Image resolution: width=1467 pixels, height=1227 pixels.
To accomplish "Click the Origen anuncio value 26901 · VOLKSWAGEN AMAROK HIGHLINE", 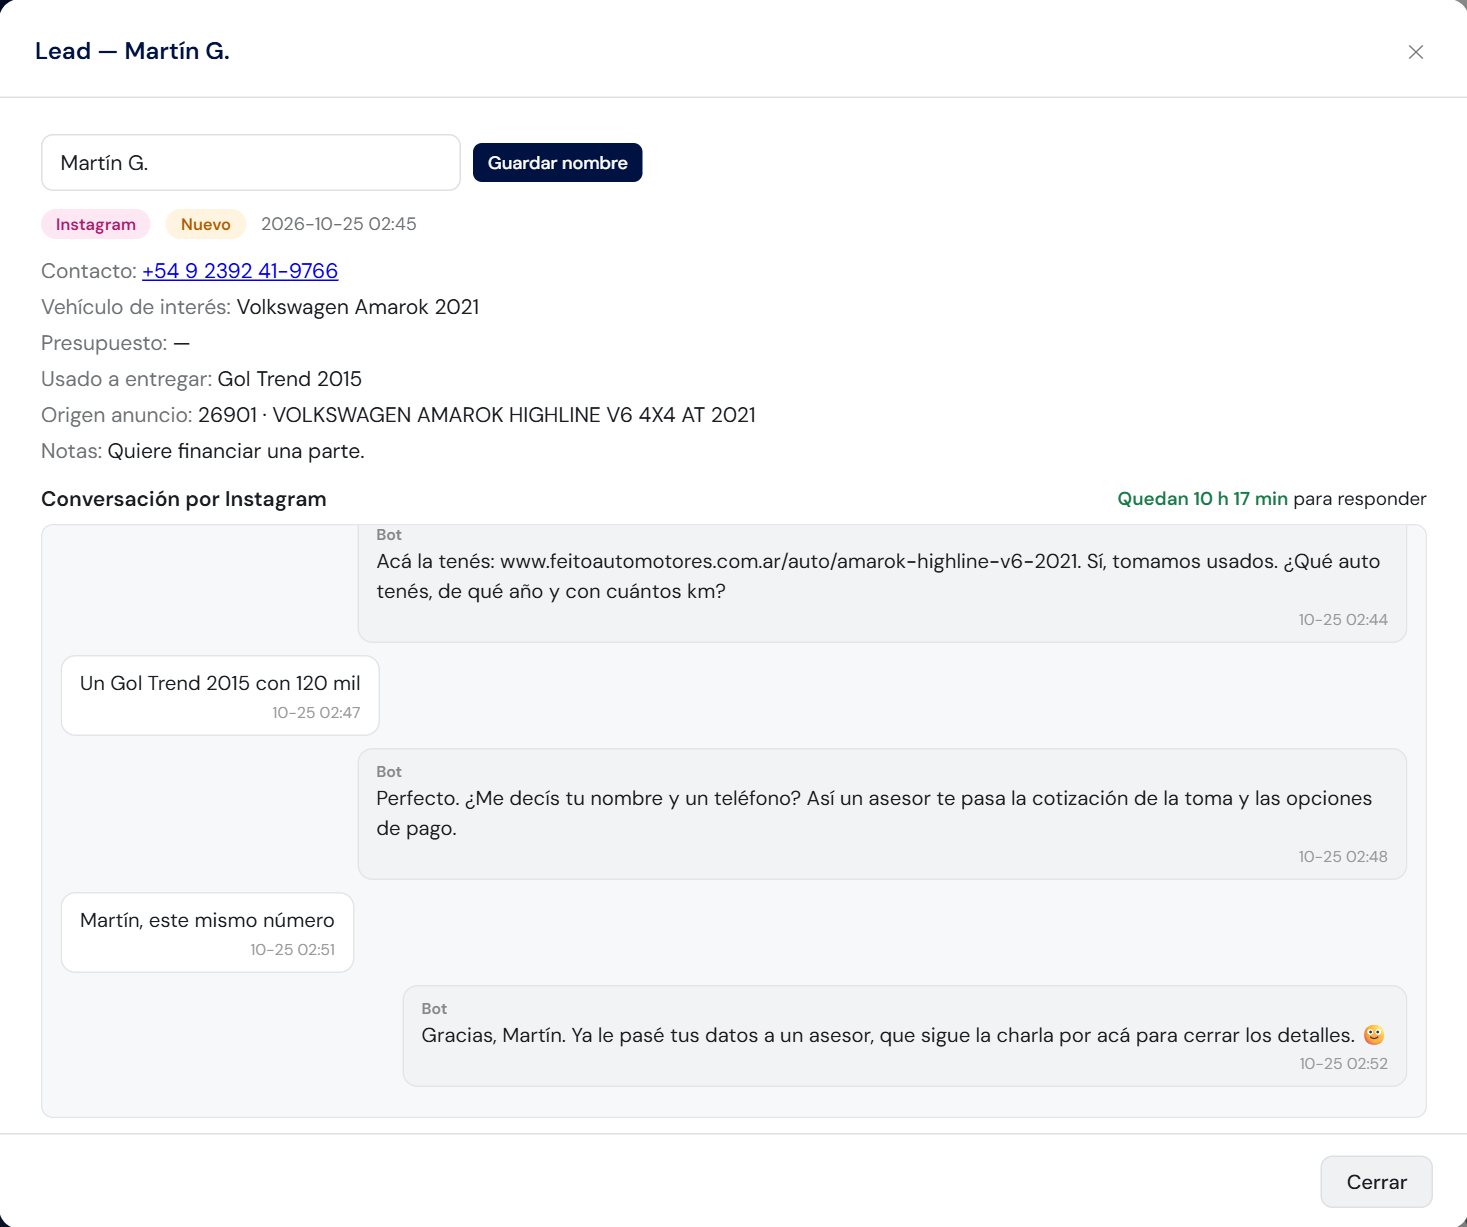I will 477,415.
